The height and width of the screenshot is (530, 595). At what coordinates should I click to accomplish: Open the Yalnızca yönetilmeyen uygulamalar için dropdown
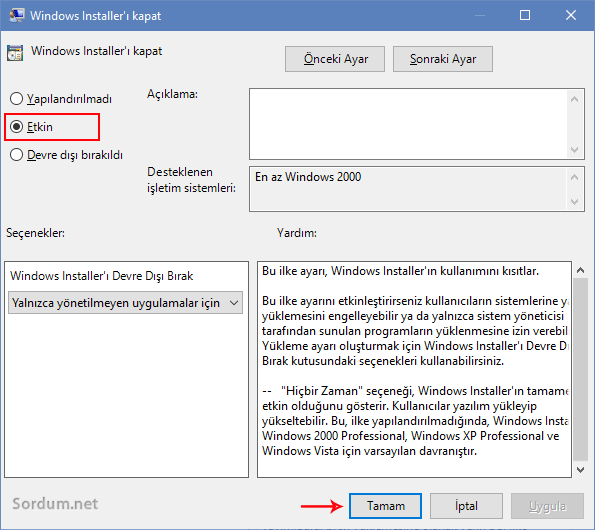125,303
